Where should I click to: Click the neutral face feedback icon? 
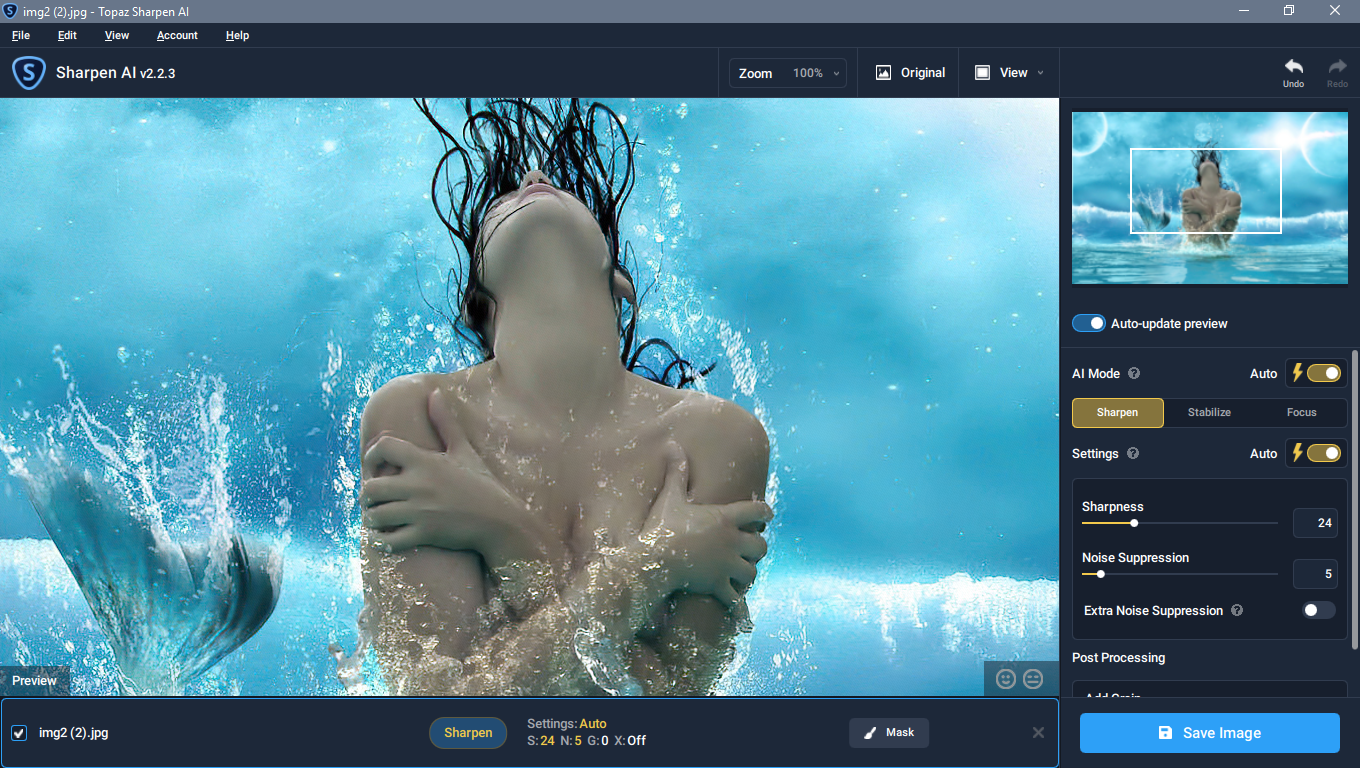click(x=1033, y=679)
